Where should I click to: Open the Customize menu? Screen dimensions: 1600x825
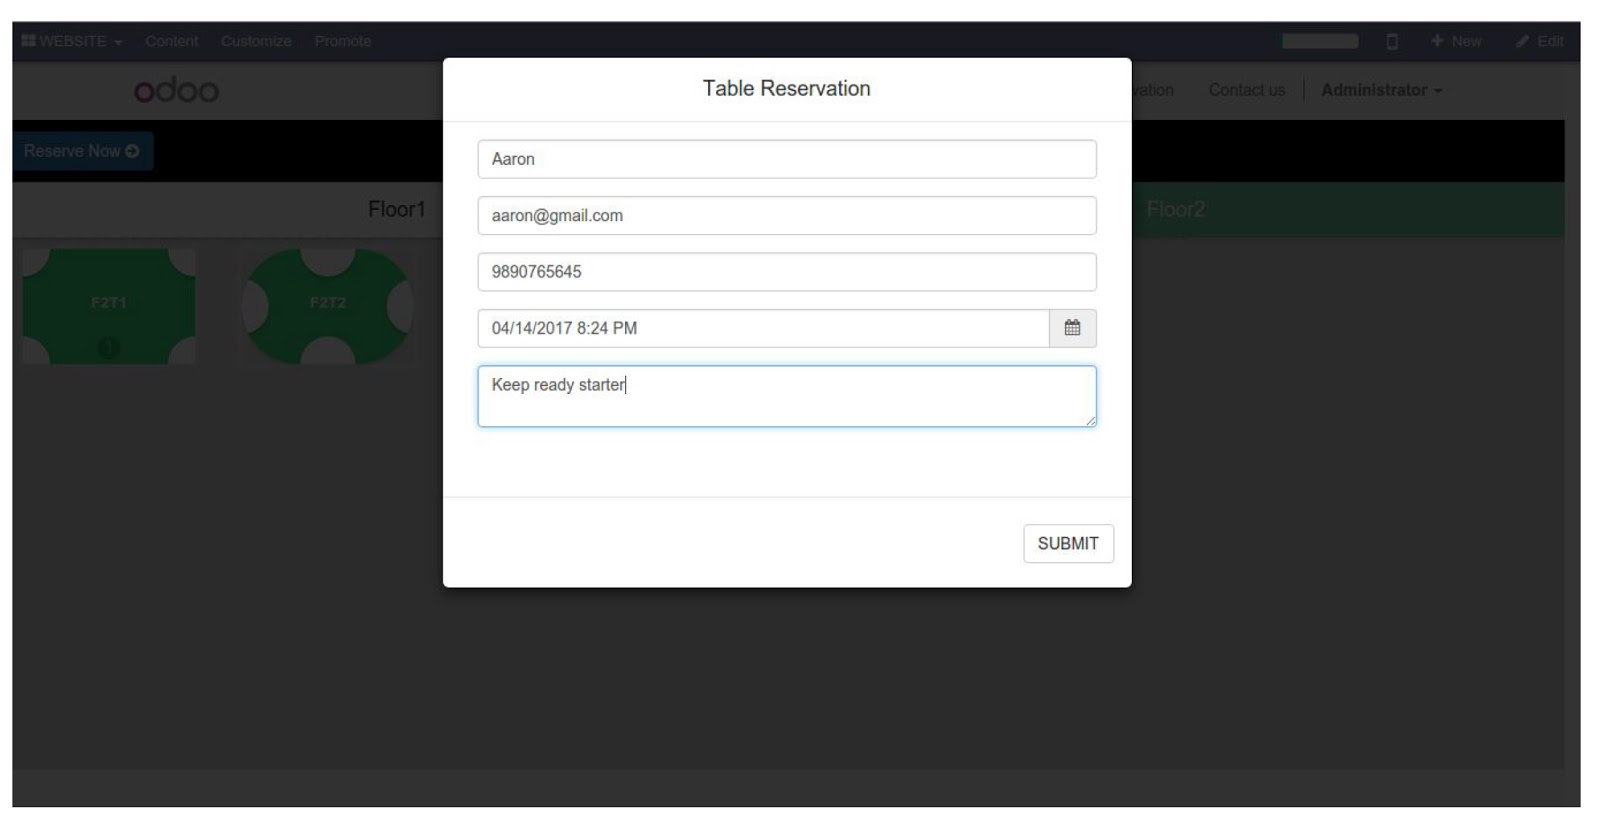click(x=256, y=41)
